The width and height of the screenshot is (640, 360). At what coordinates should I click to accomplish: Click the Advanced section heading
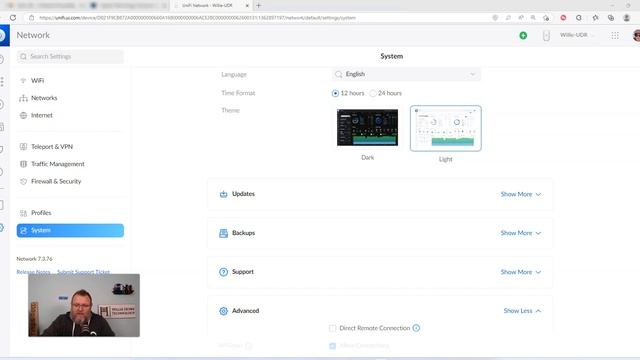pyautogui.click(x=245, y=311)
